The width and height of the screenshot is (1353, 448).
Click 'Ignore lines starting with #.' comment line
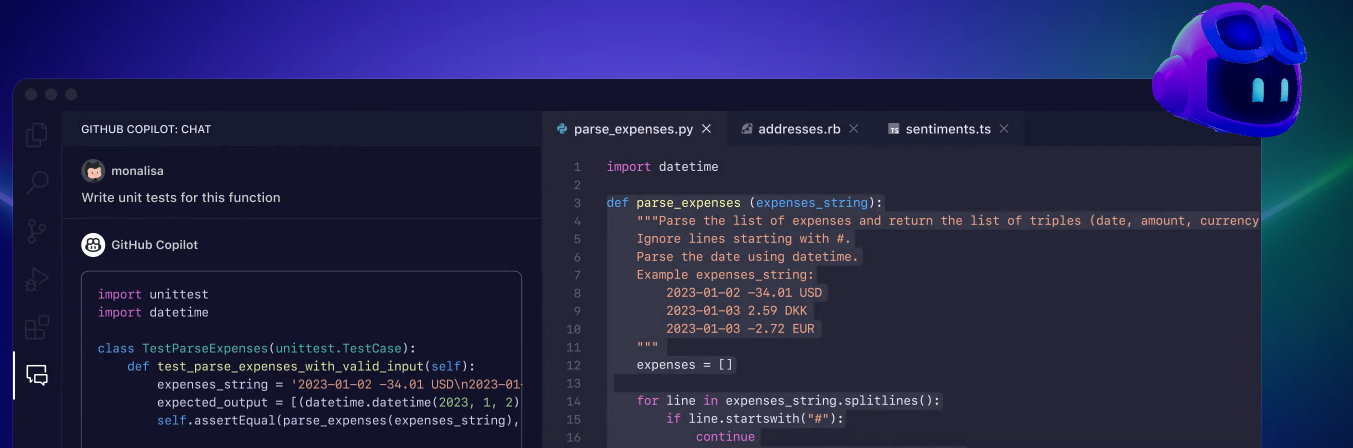tap(744, 238)
